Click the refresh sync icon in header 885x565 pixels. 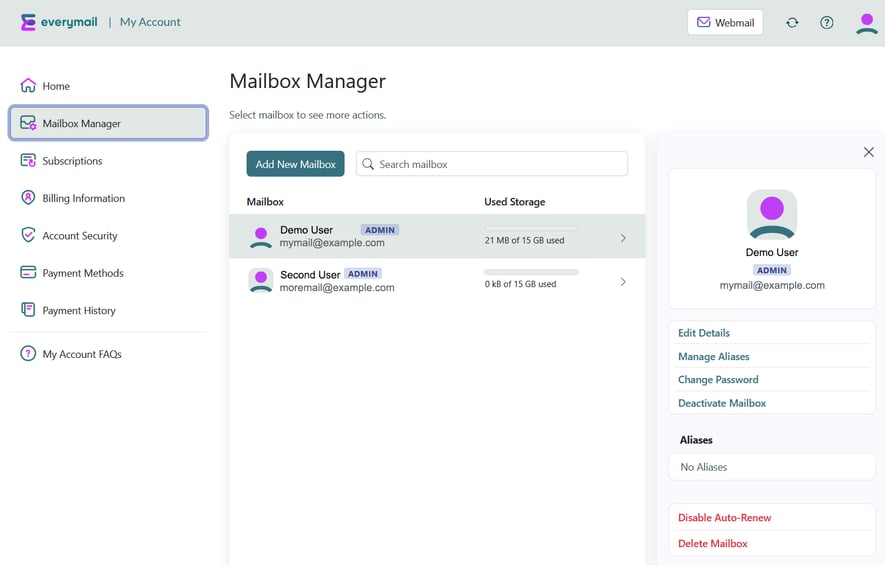(x=792, y=23)
